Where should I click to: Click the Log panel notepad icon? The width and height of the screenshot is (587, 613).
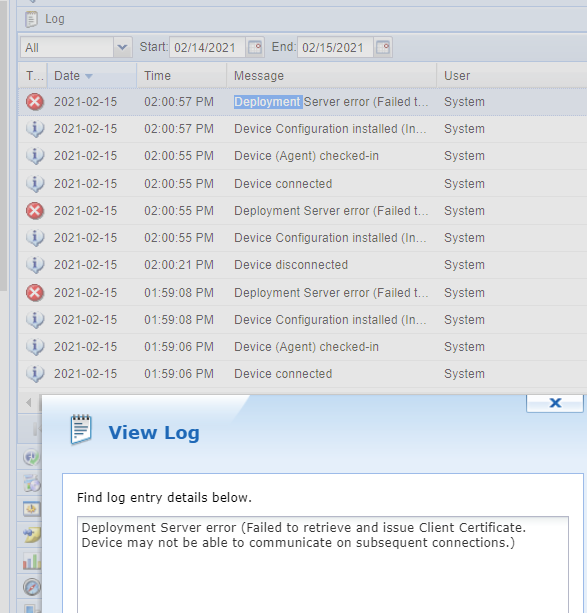[x=31, y=19]
